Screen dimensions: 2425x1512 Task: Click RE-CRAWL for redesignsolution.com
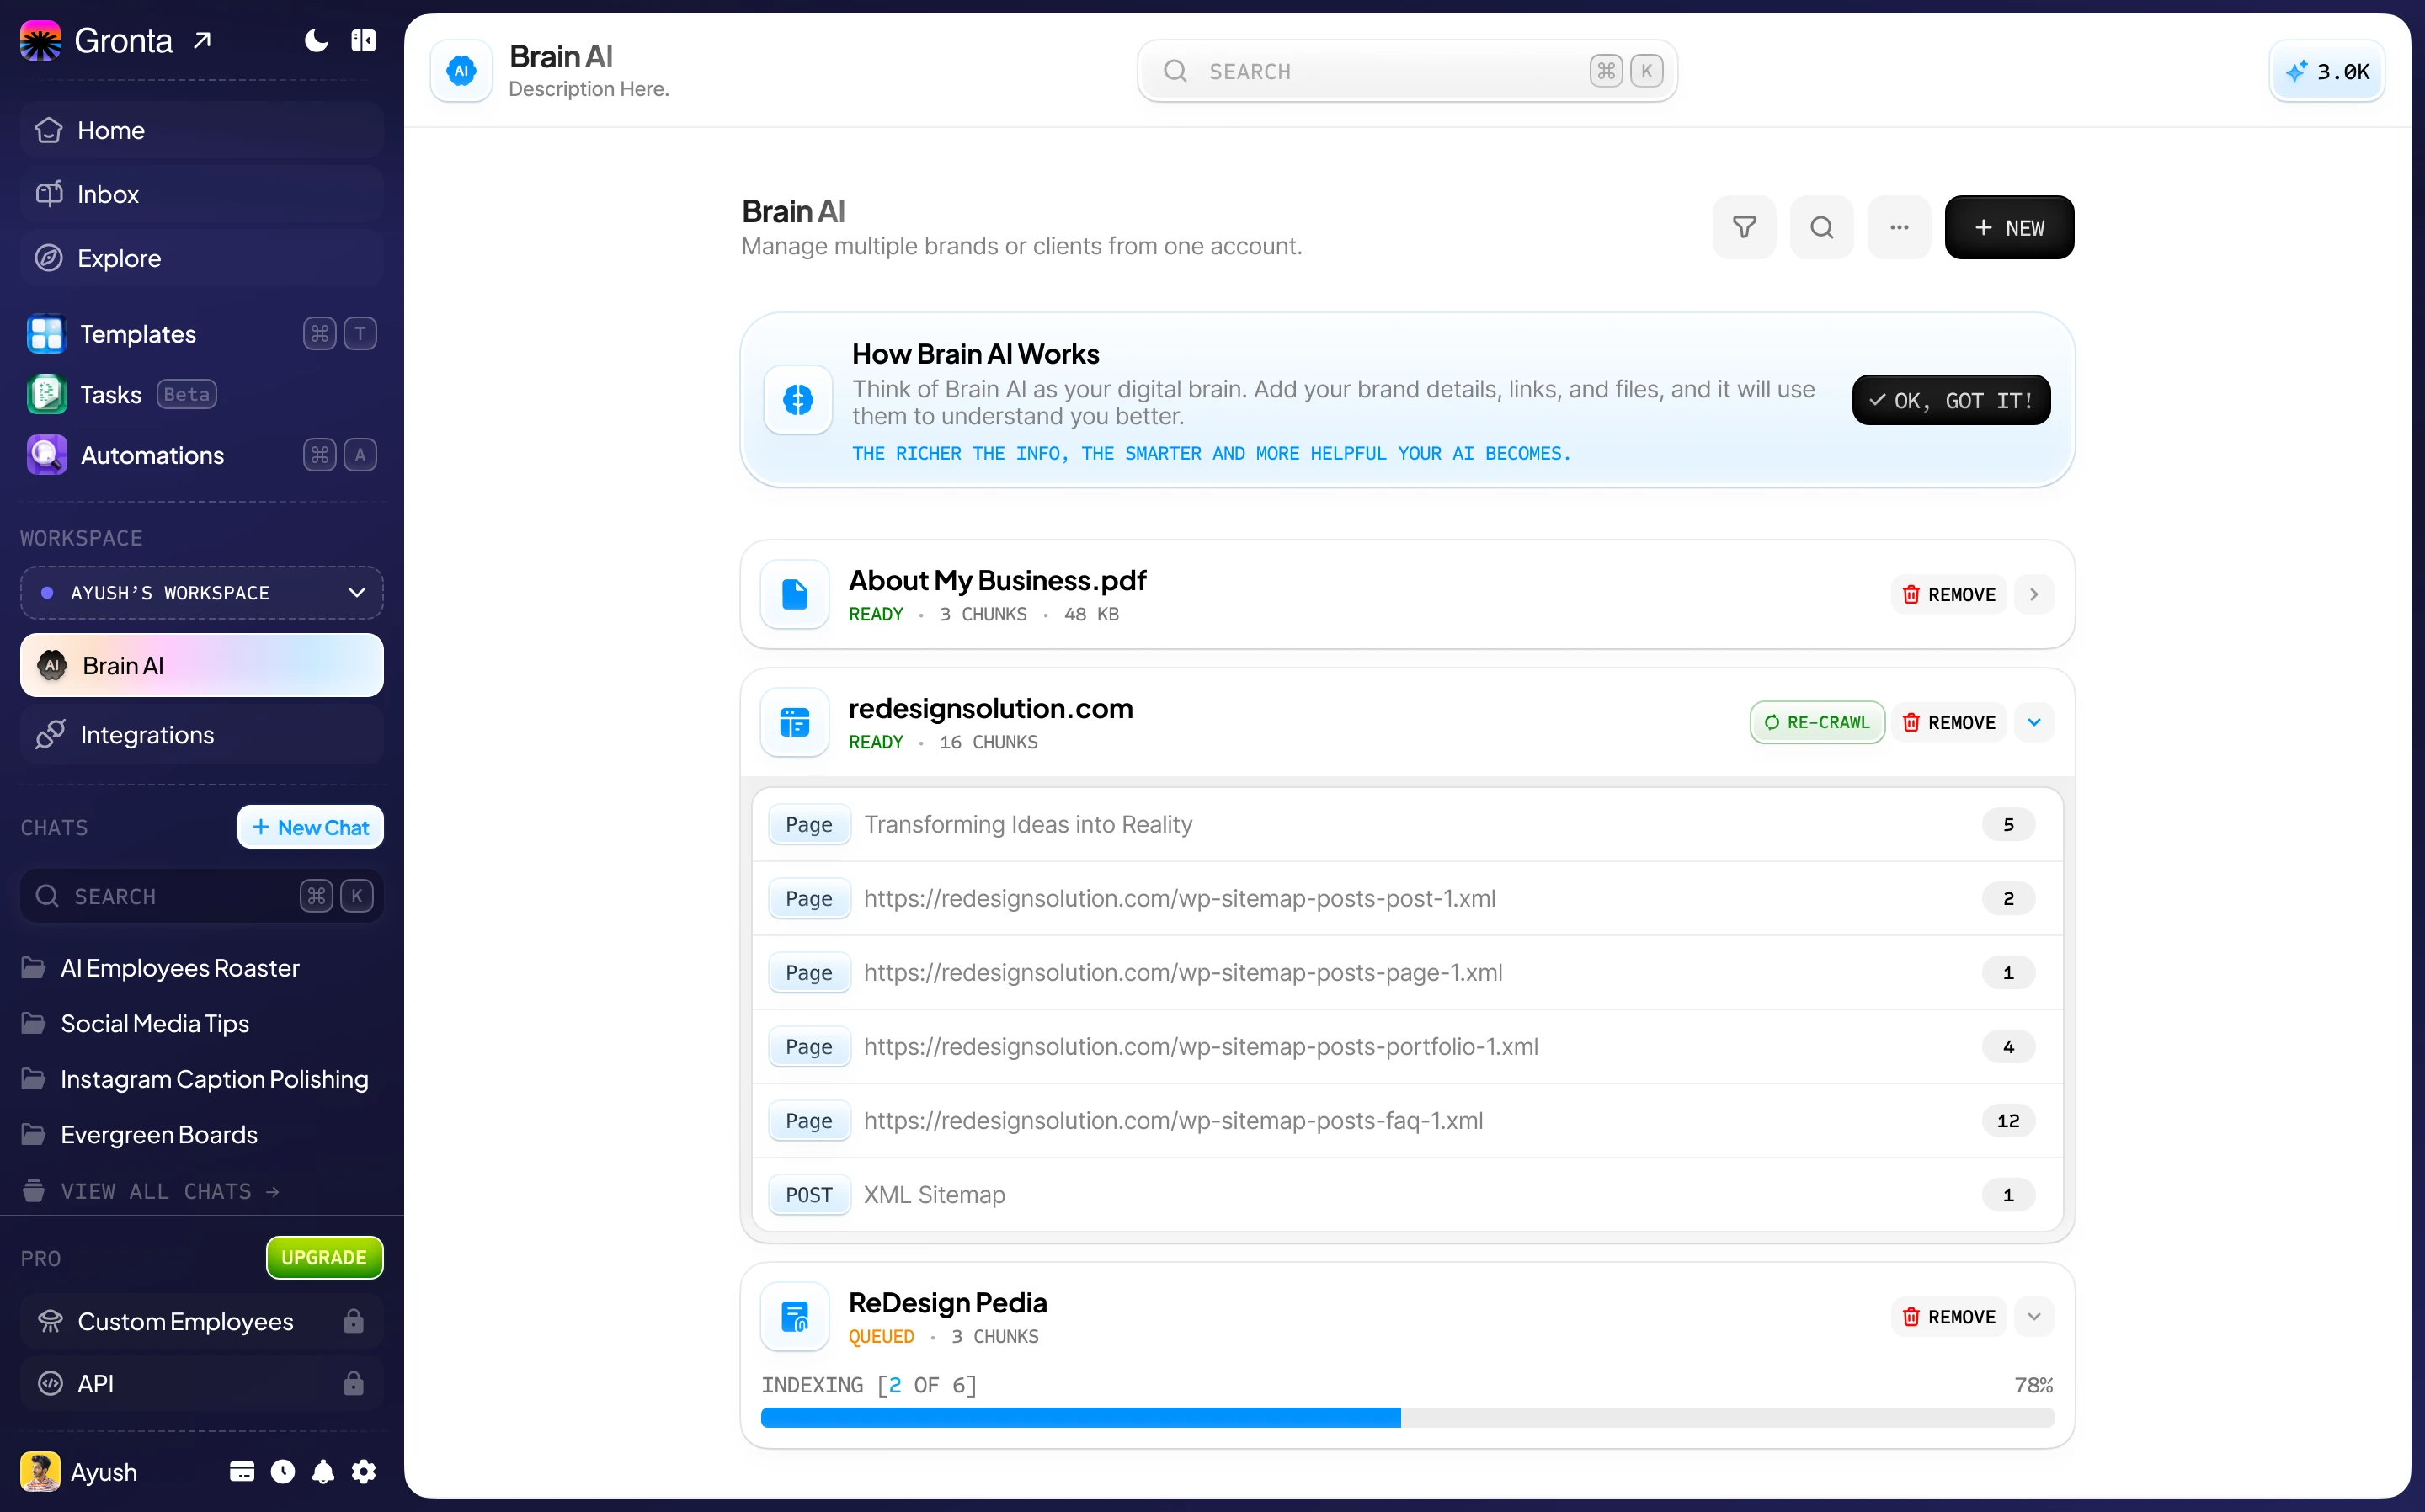coord(1816,723)
